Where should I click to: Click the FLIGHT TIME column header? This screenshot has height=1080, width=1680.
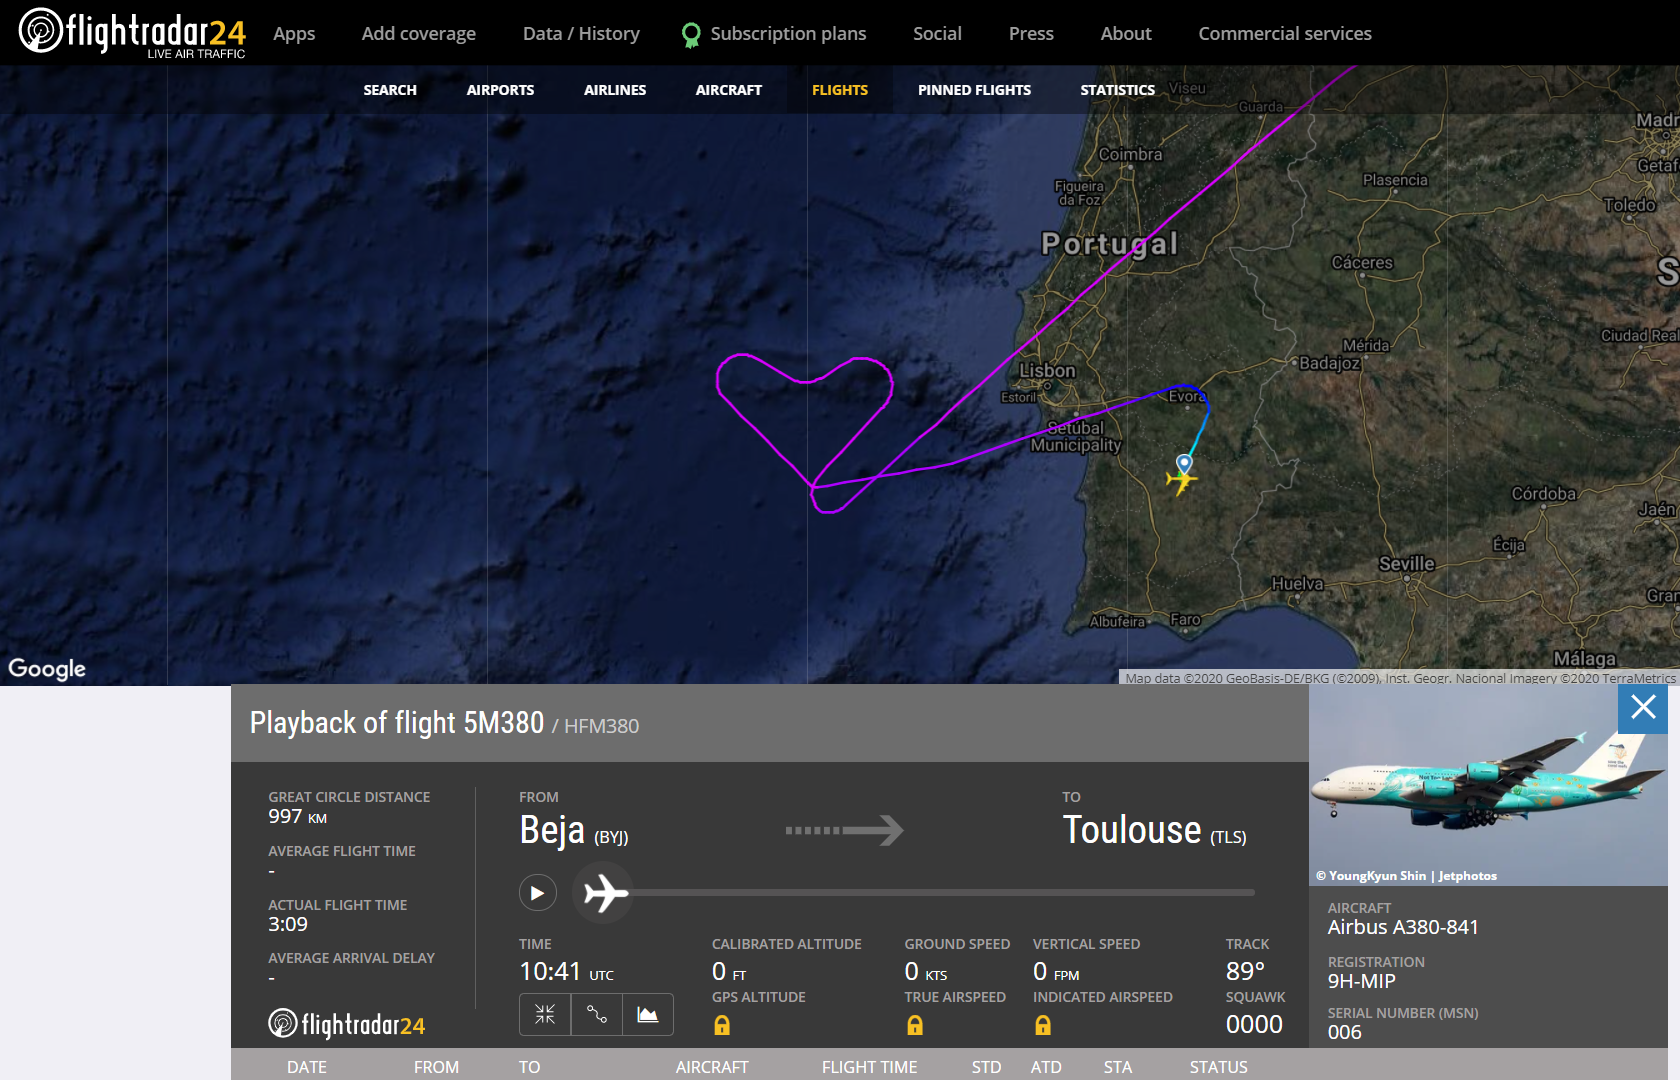(869, 1067)
